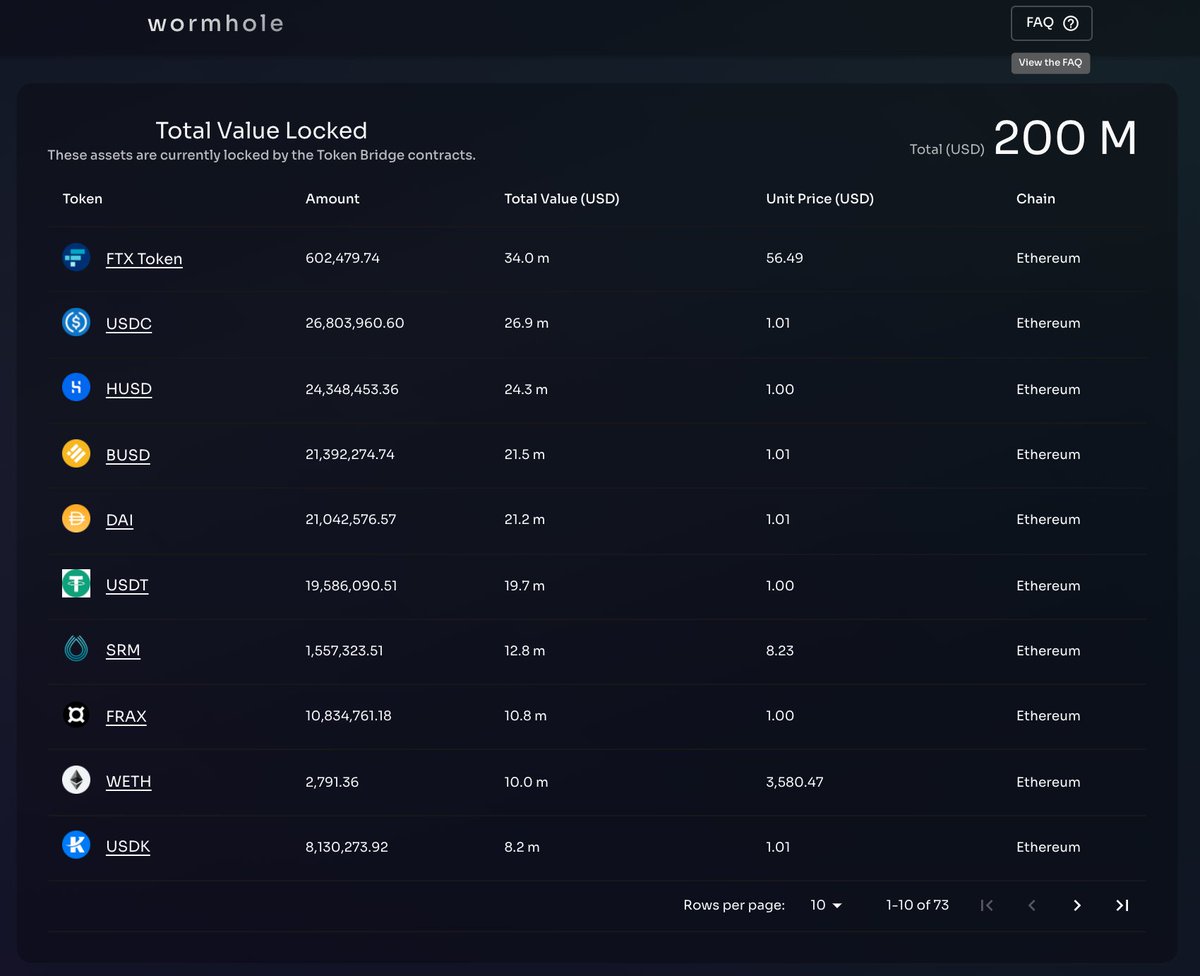
Task: Click the 200 M total figure
Action: coord(1066,138)
